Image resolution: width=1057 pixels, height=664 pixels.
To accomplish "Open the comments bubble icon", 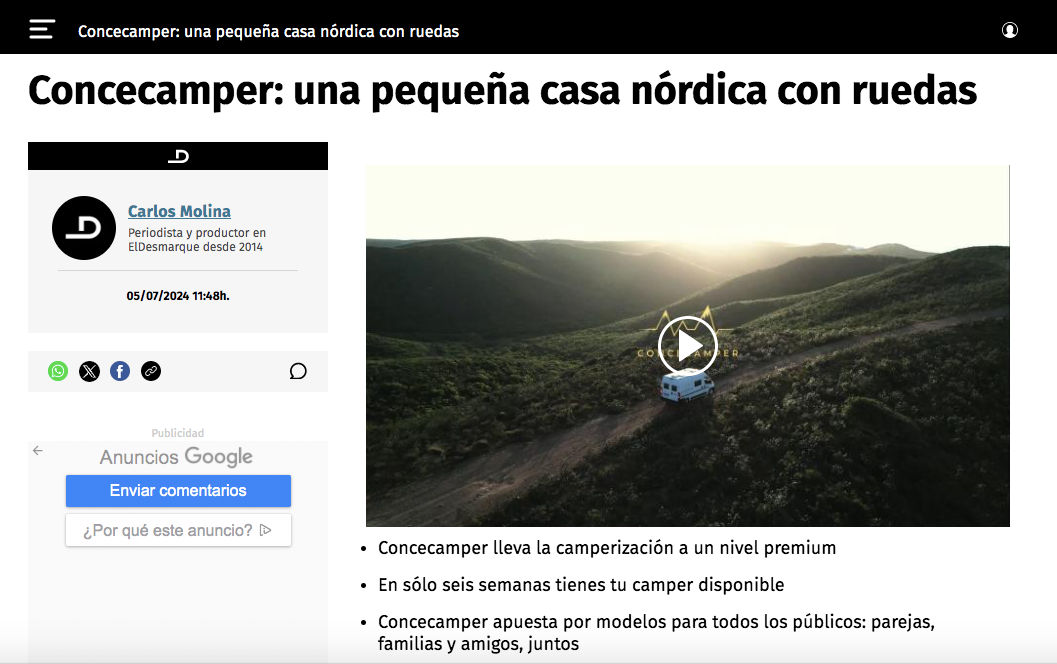I will [298, 371].
